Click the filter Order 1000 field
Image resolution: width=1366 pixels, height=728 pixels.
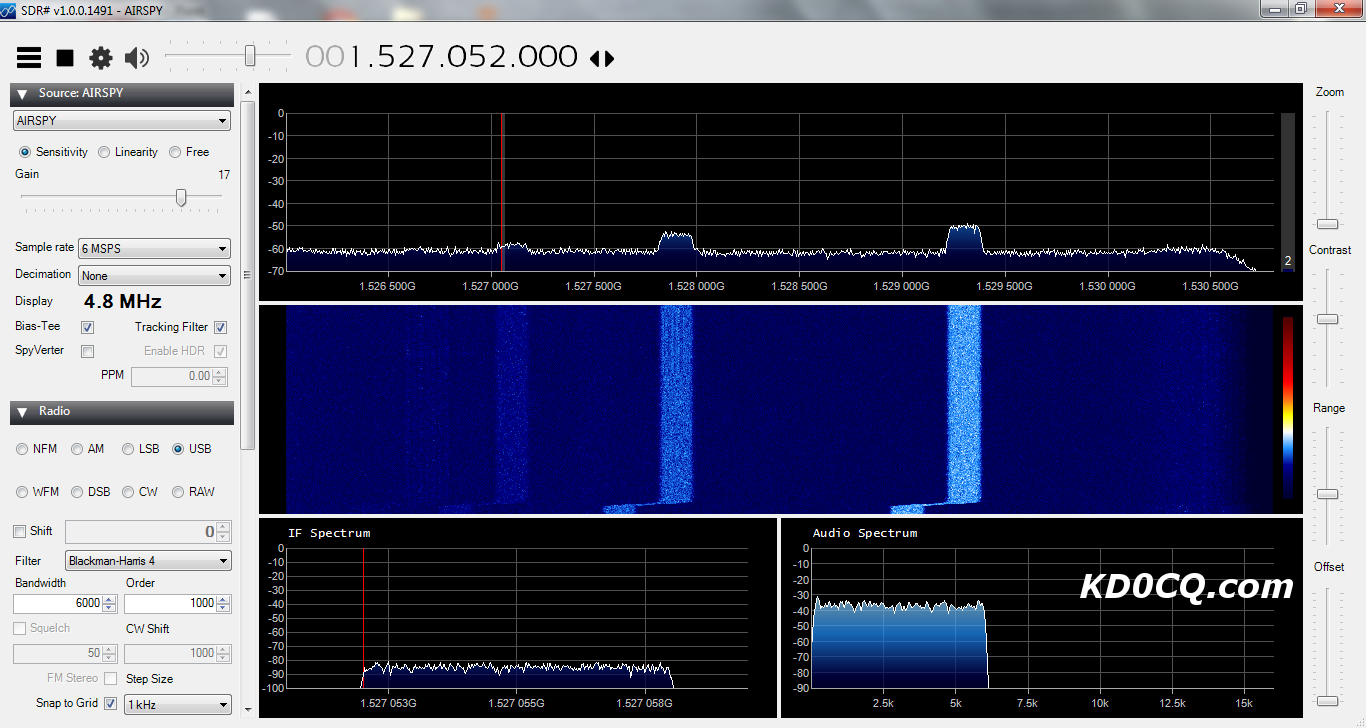[170, 603]
